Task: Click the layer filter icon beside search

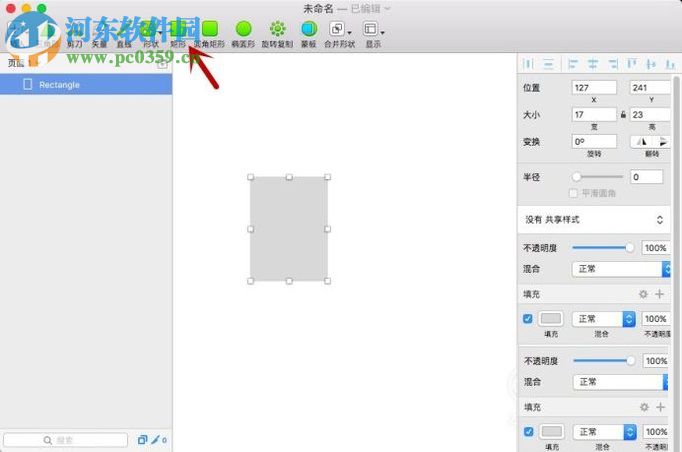Action: pos(142,440)
